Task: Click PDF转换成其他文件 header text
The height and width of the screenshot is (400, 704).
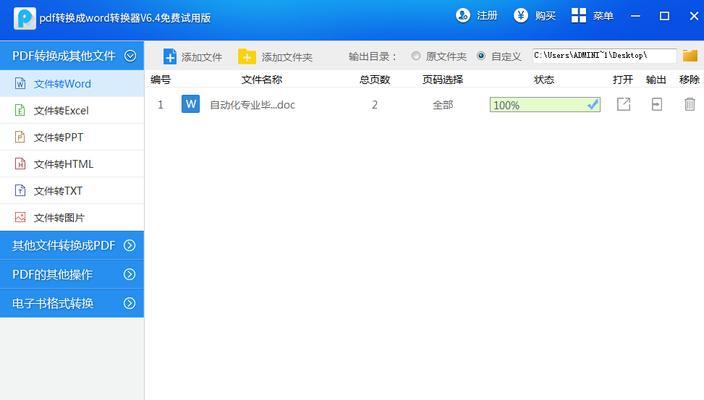Action: pyautogui.click(x=64, y=56)
